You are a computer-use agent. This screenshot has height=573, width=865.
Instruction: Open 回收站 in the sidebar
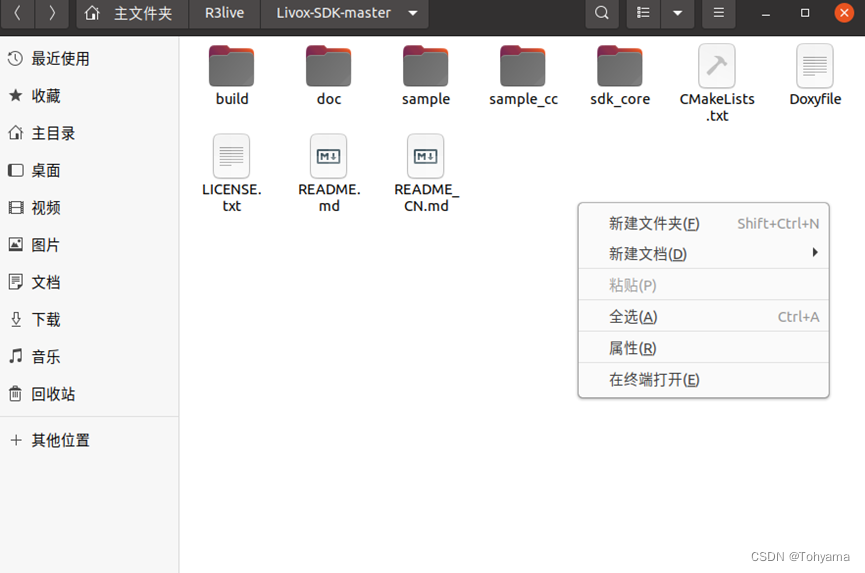coord(89,394)
